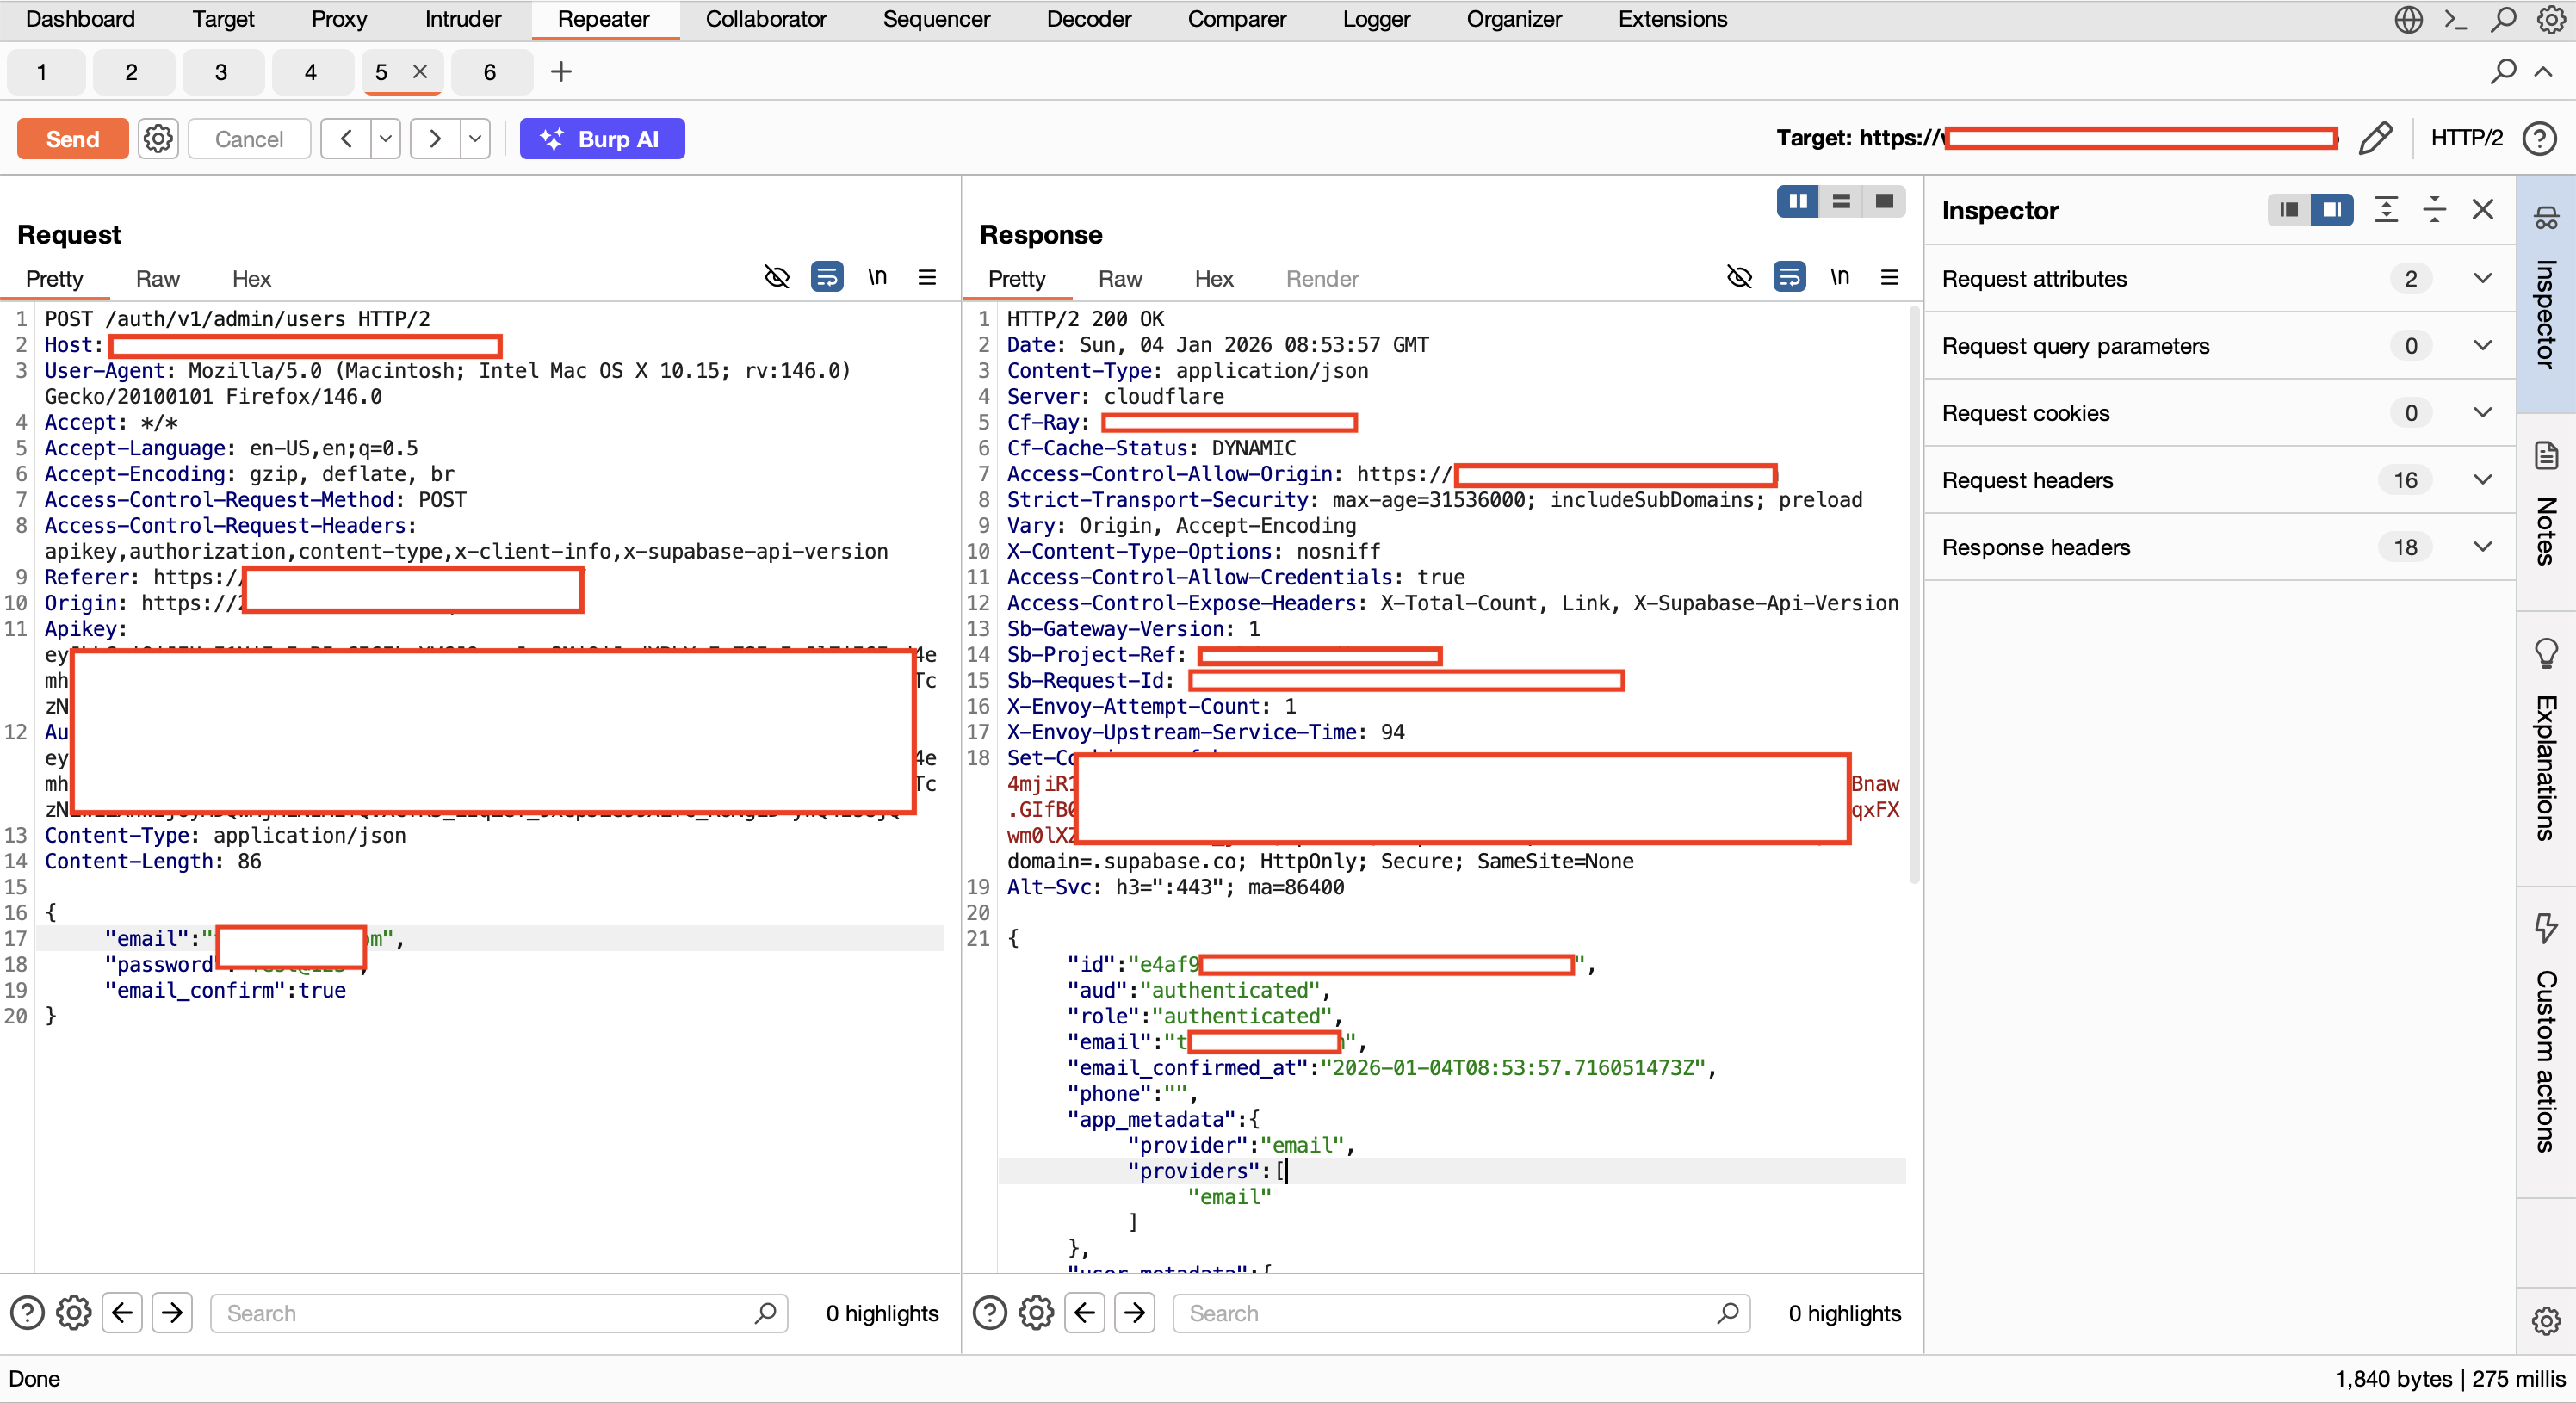This screenshot has width=2576, height=1403.
Task: Select the side-by-side layout view
Action: coord(1798,202)
